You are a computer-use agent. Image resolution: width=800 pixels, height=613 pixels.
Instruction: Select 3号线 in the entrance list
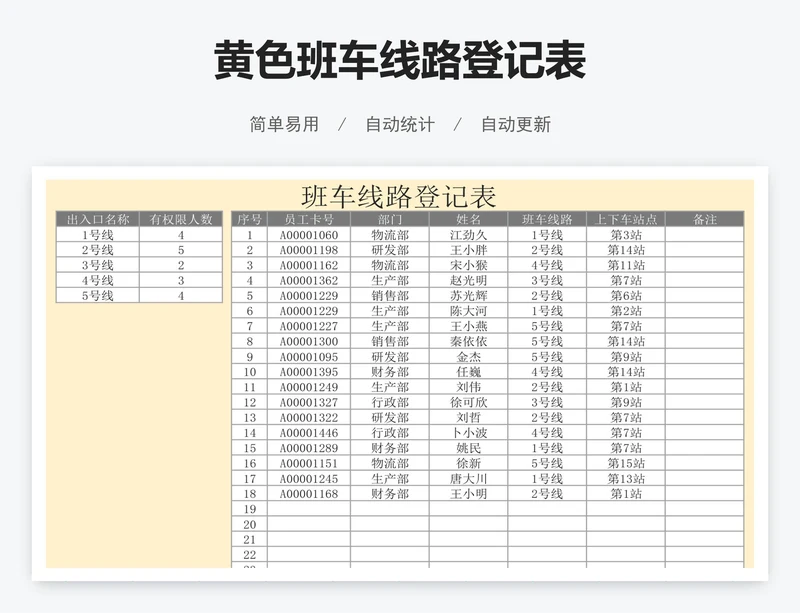click(x=97, y=266)
